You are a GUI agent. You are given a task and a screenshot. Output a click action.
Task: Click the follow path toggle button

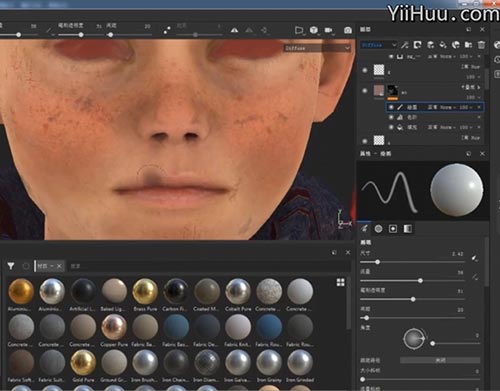click(440, 360)
